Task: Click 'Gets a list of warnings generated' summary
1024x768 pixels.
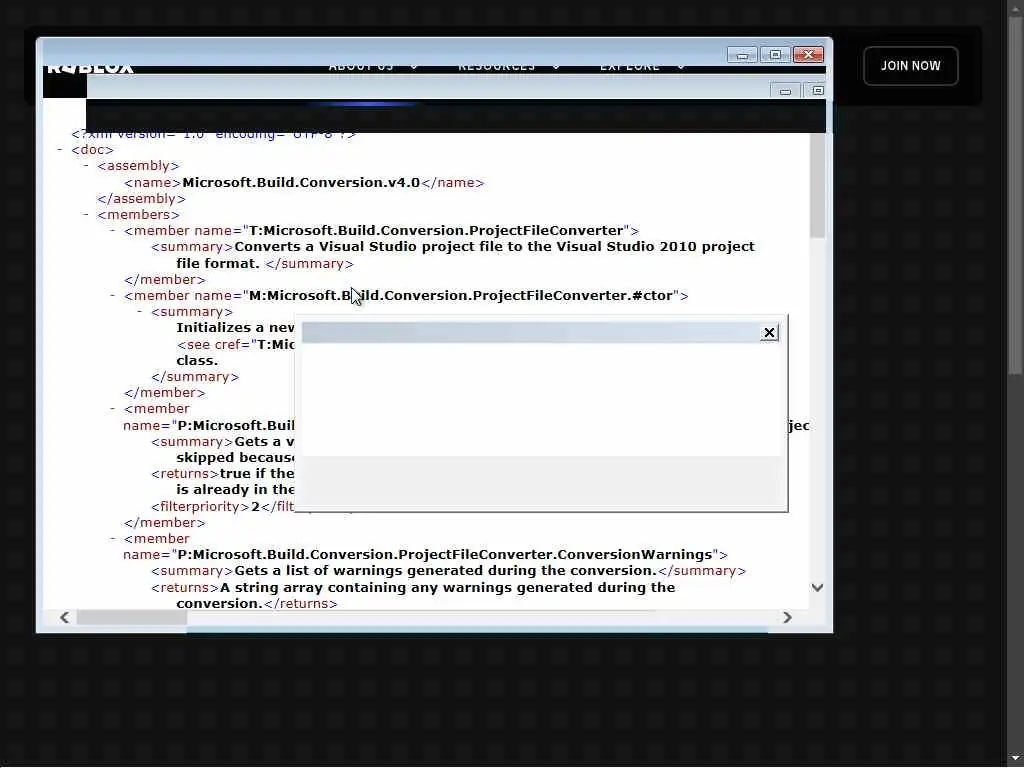Action: (x=445, y=571)
